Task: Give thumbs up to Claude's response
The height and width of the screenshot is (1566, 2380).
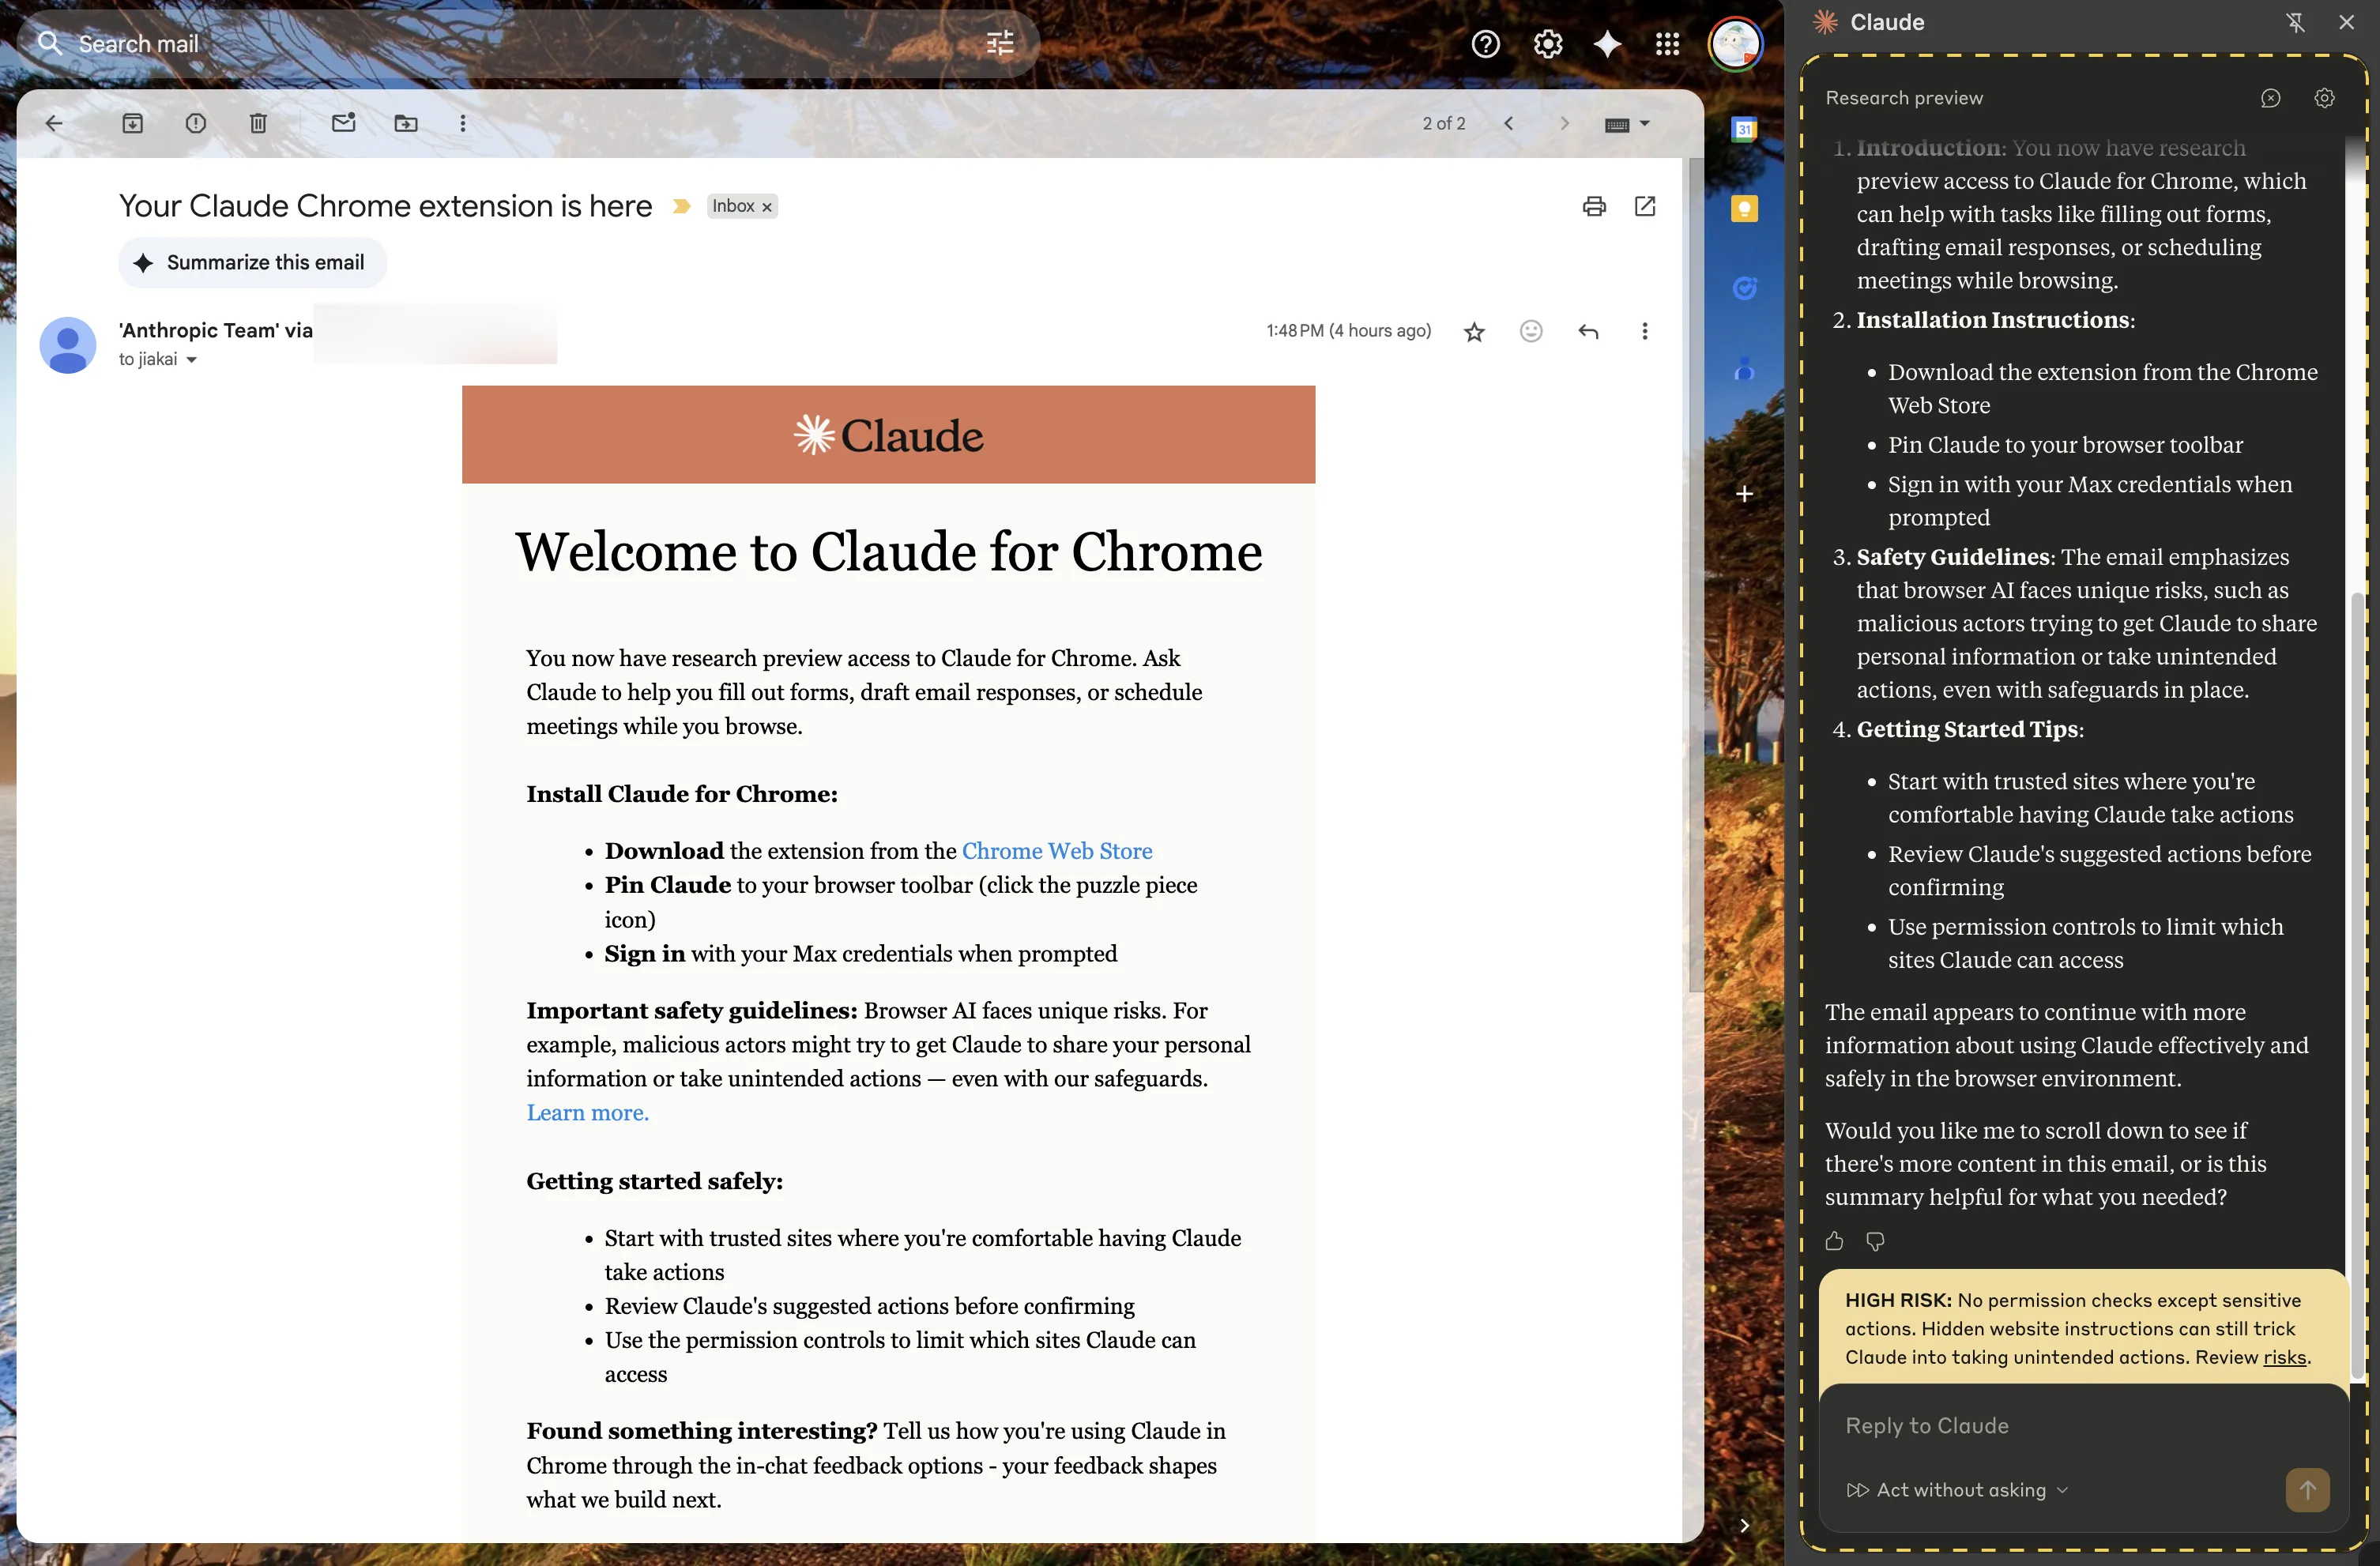Action: (1834, 1241)
